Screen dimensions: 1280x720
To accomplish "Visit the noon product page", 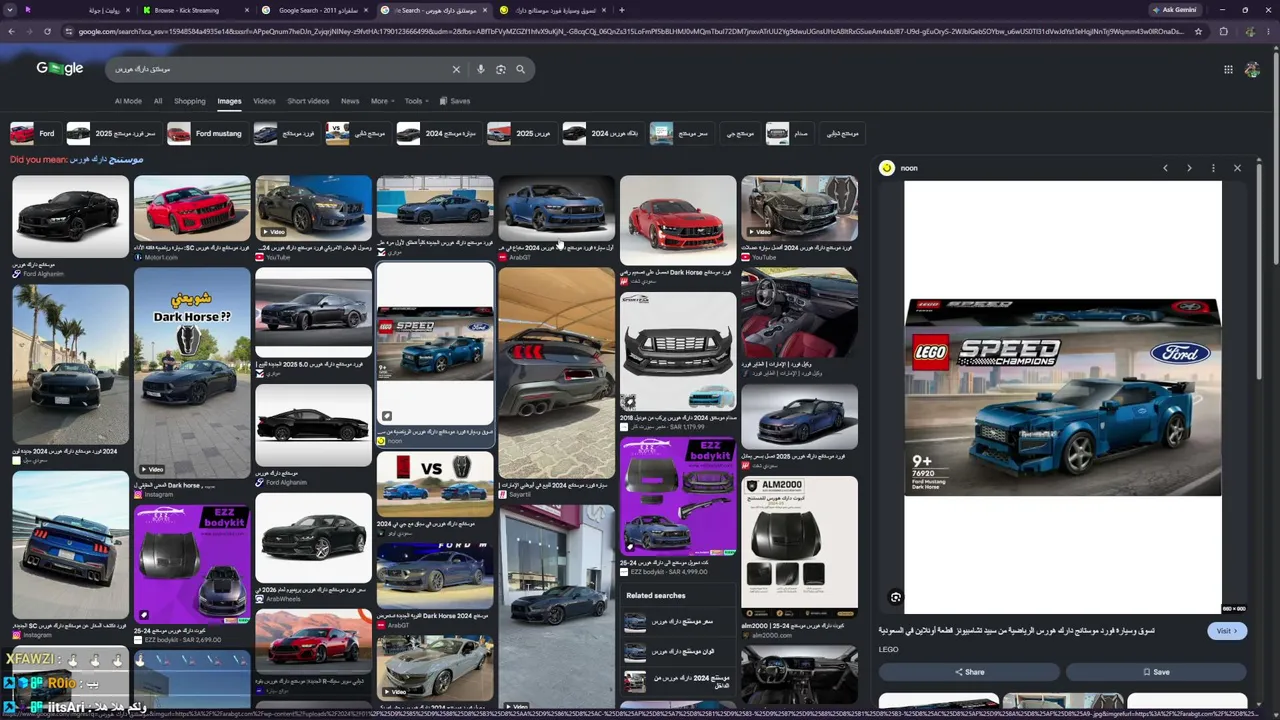I will pos(1227,631).
